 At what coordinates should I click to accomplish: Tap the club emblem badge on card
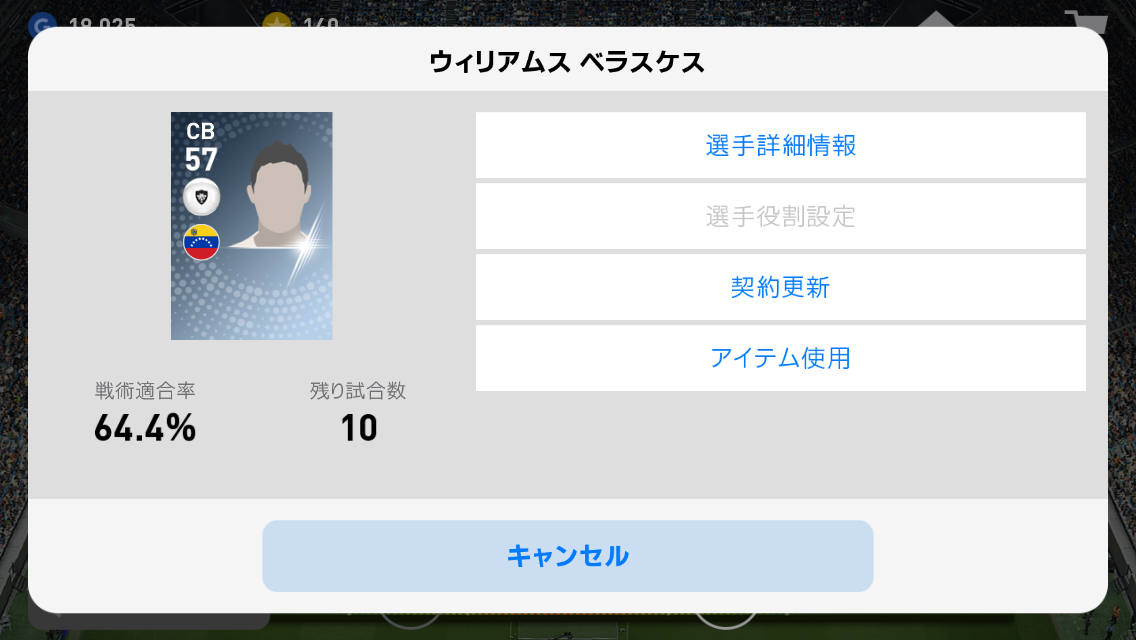[201, 196]
